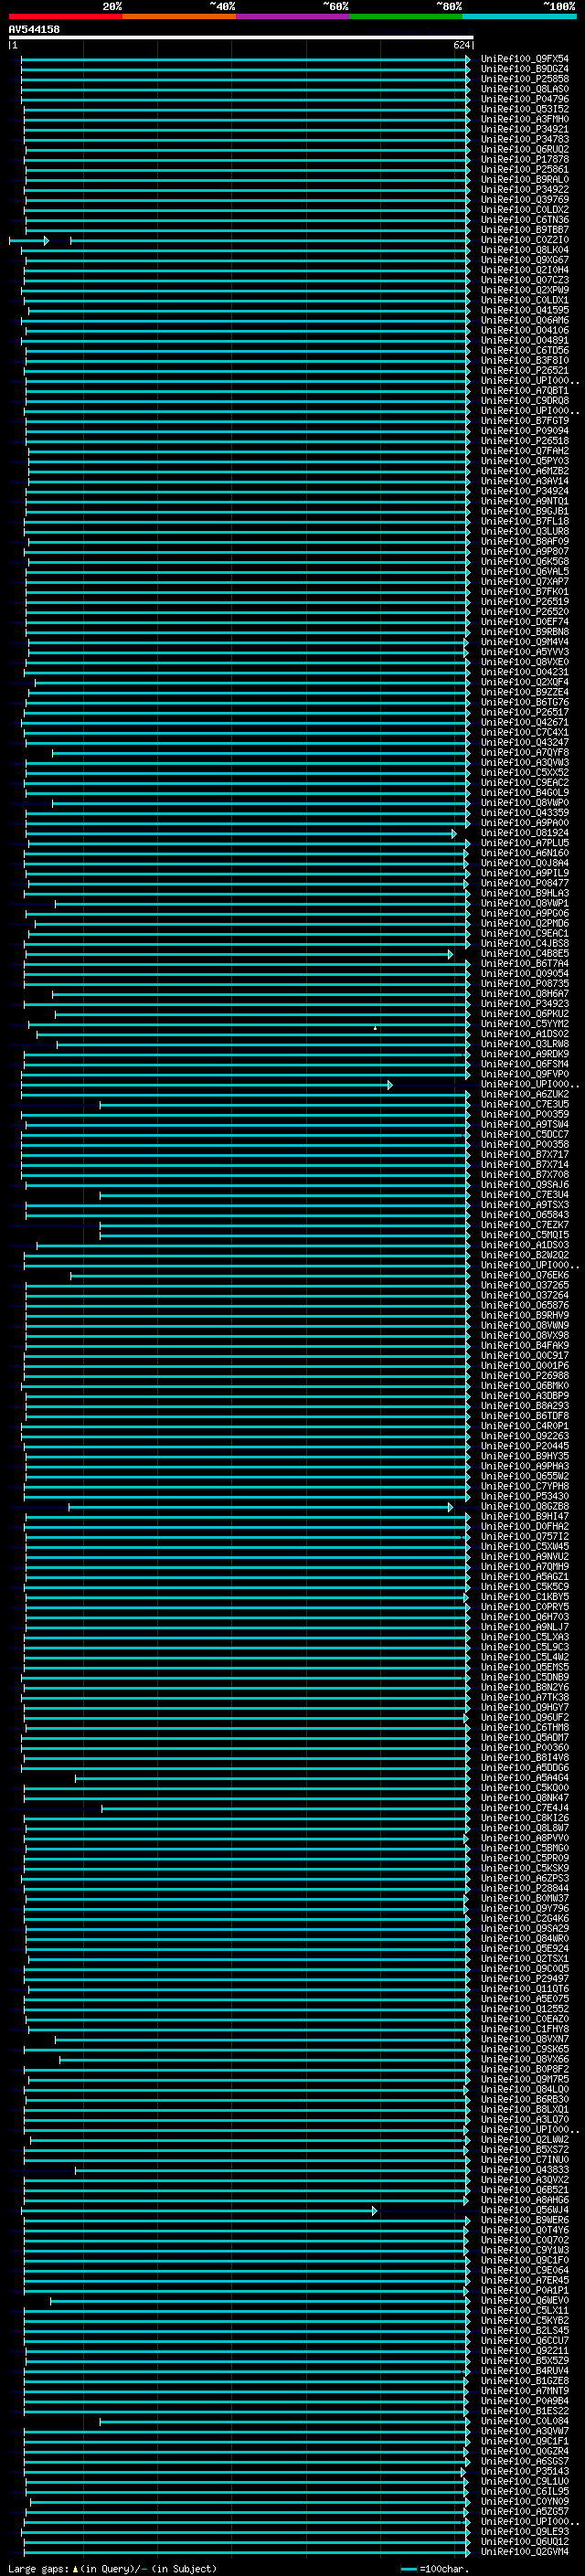Image resolution: width=585 pixels, height=2576 pixels.
Task: Select hit label UniRef100_P29497
Action: (524, 1979)
